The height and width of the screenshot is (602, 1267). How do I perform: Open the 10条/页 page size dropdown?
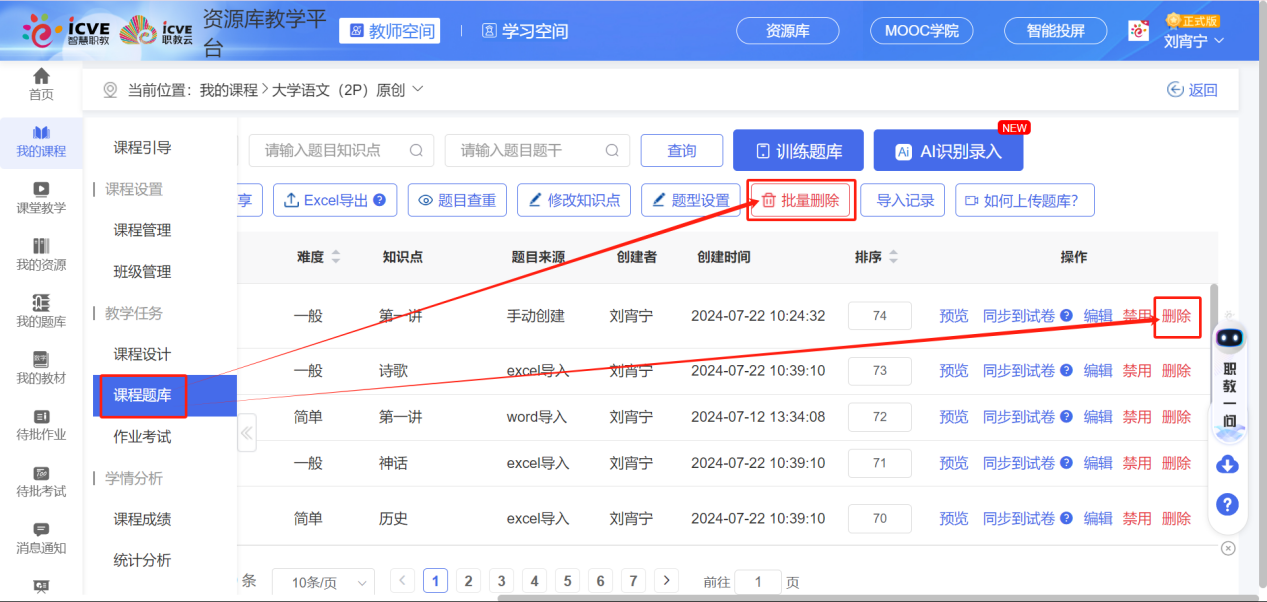click(329, 582)
